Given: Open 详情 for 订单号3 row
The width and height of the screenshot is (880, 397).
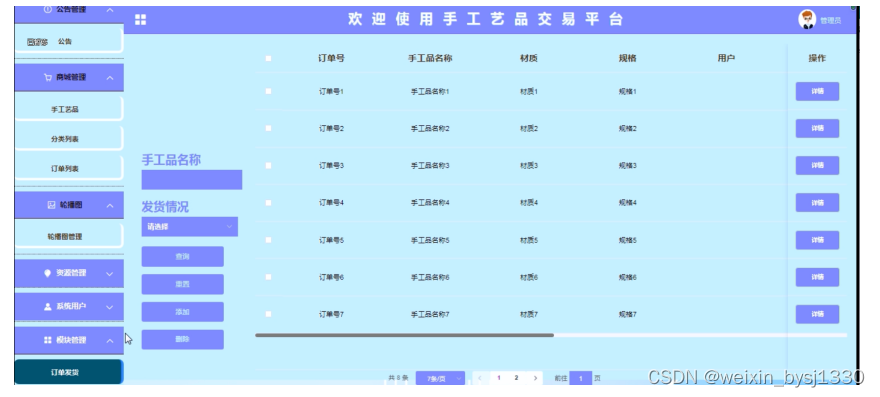Looking at the screenshot, I should click(817, 165).
